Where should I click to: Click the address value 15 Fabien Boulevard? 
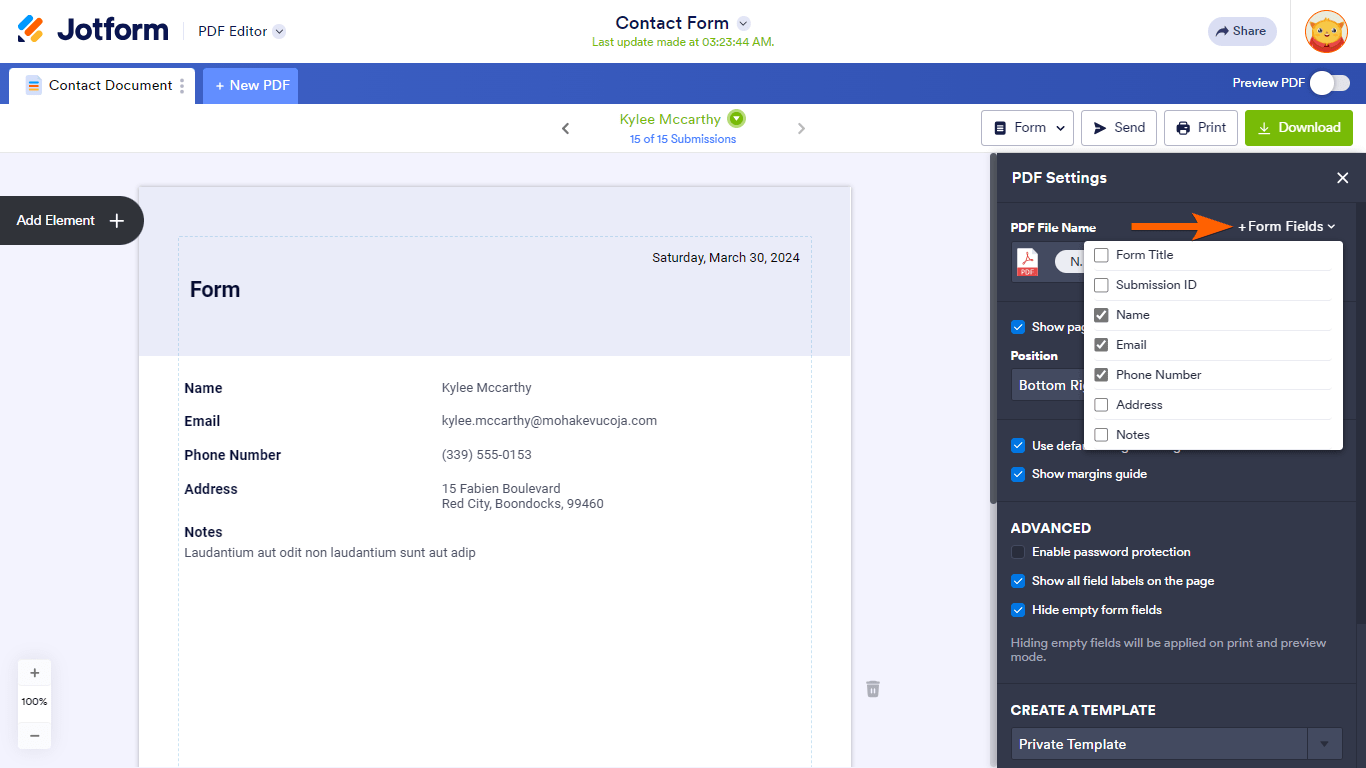click(501, 489)
